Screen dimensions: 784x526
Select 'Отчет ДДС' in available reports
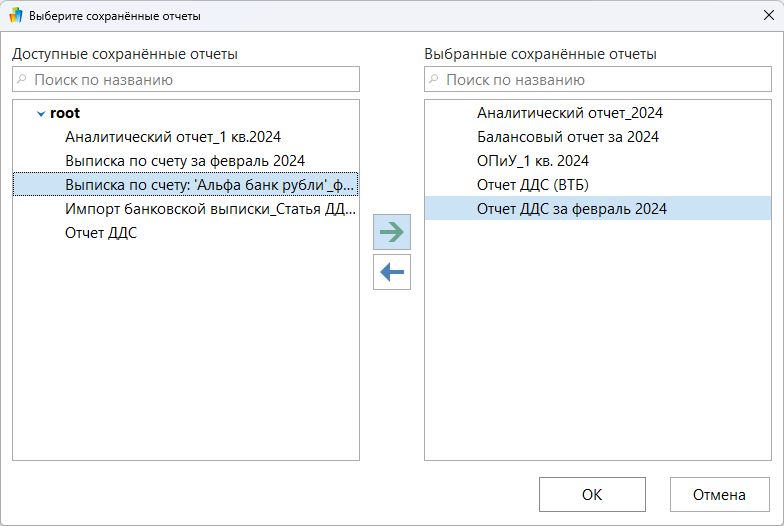101,233
